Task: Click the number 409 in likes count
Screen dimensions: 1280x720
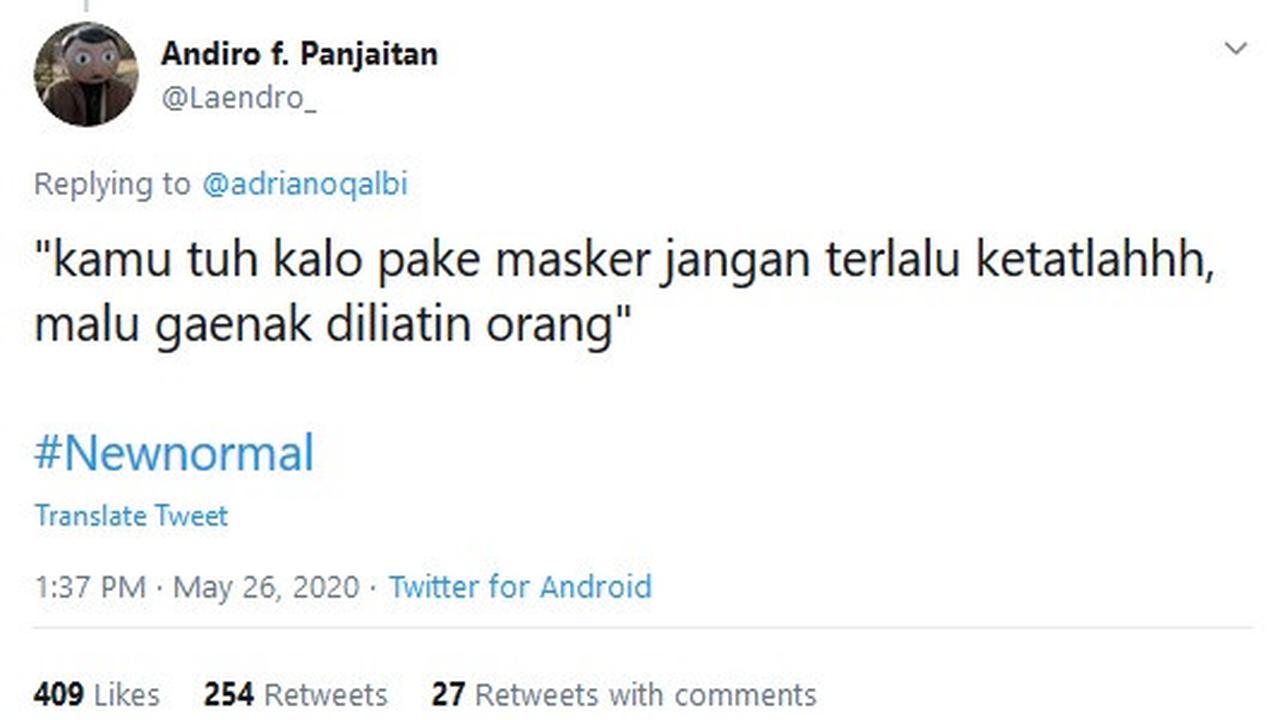Action: coord(59,694)
